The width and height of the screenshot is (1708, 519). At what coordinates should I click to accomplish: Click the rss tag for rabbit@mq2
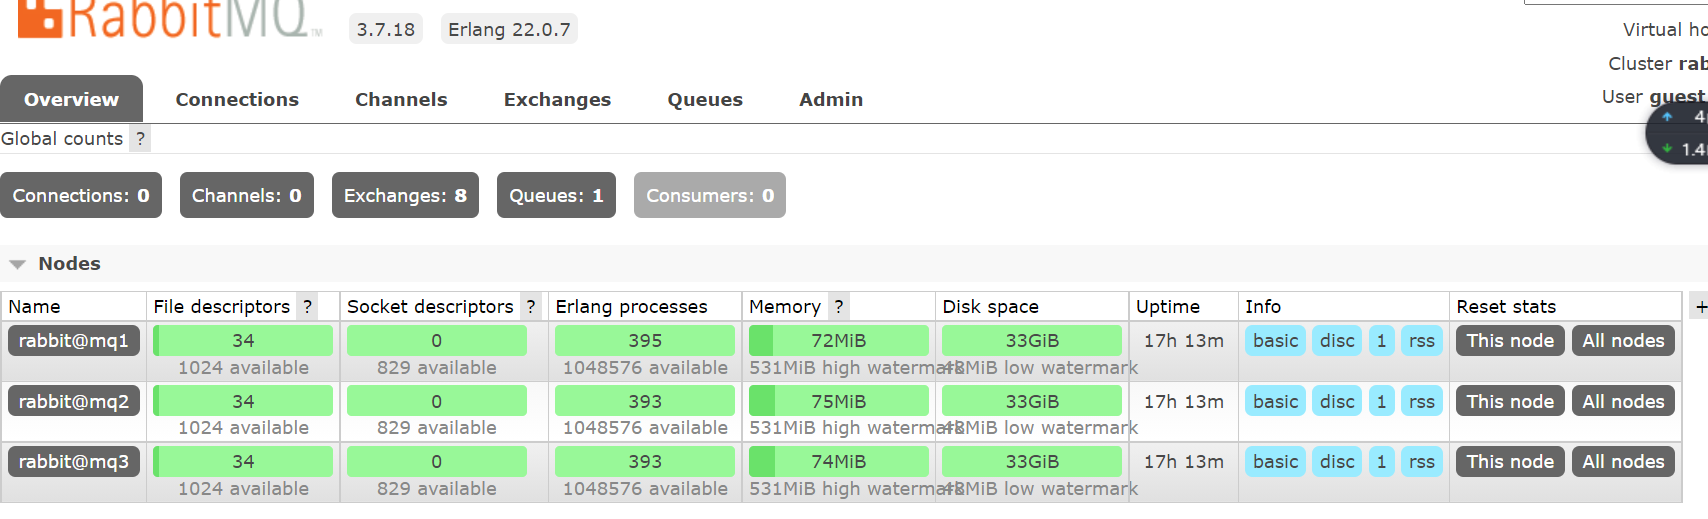point(1421,401)
